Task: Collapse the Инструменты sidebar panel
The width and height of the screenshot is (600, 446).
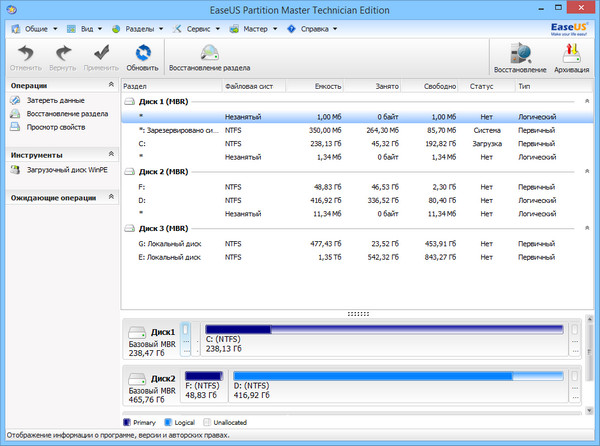Action: click(110, 155)
